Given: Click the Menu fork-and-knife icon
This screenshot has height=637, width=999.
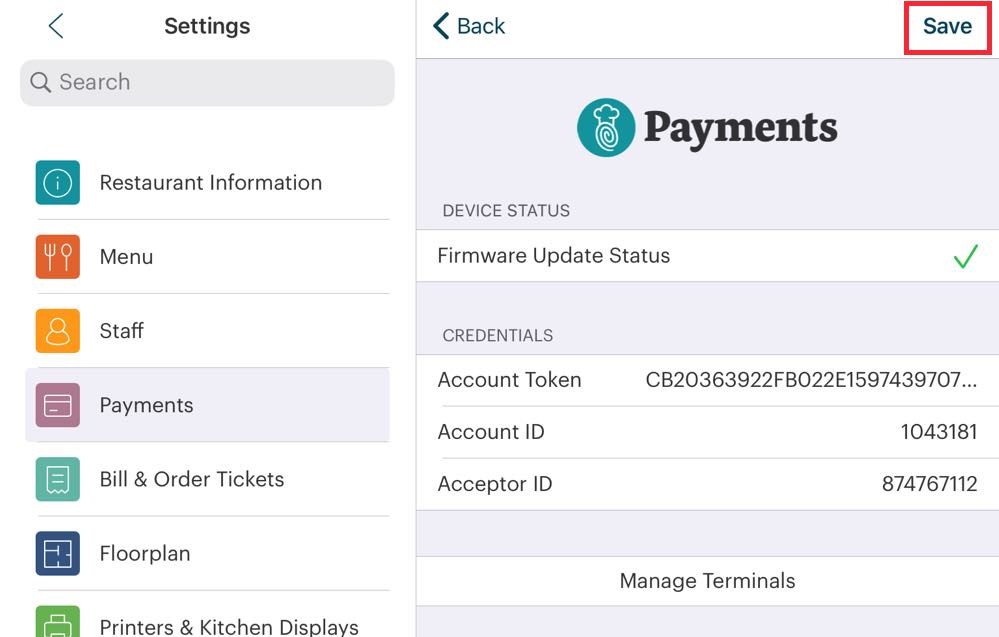Looking at the screenshot, I should (57, 256).
